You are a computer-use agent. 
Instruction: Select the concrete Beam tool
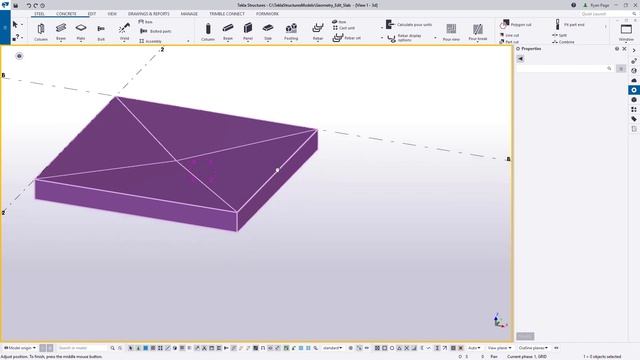tap(228, 32)
